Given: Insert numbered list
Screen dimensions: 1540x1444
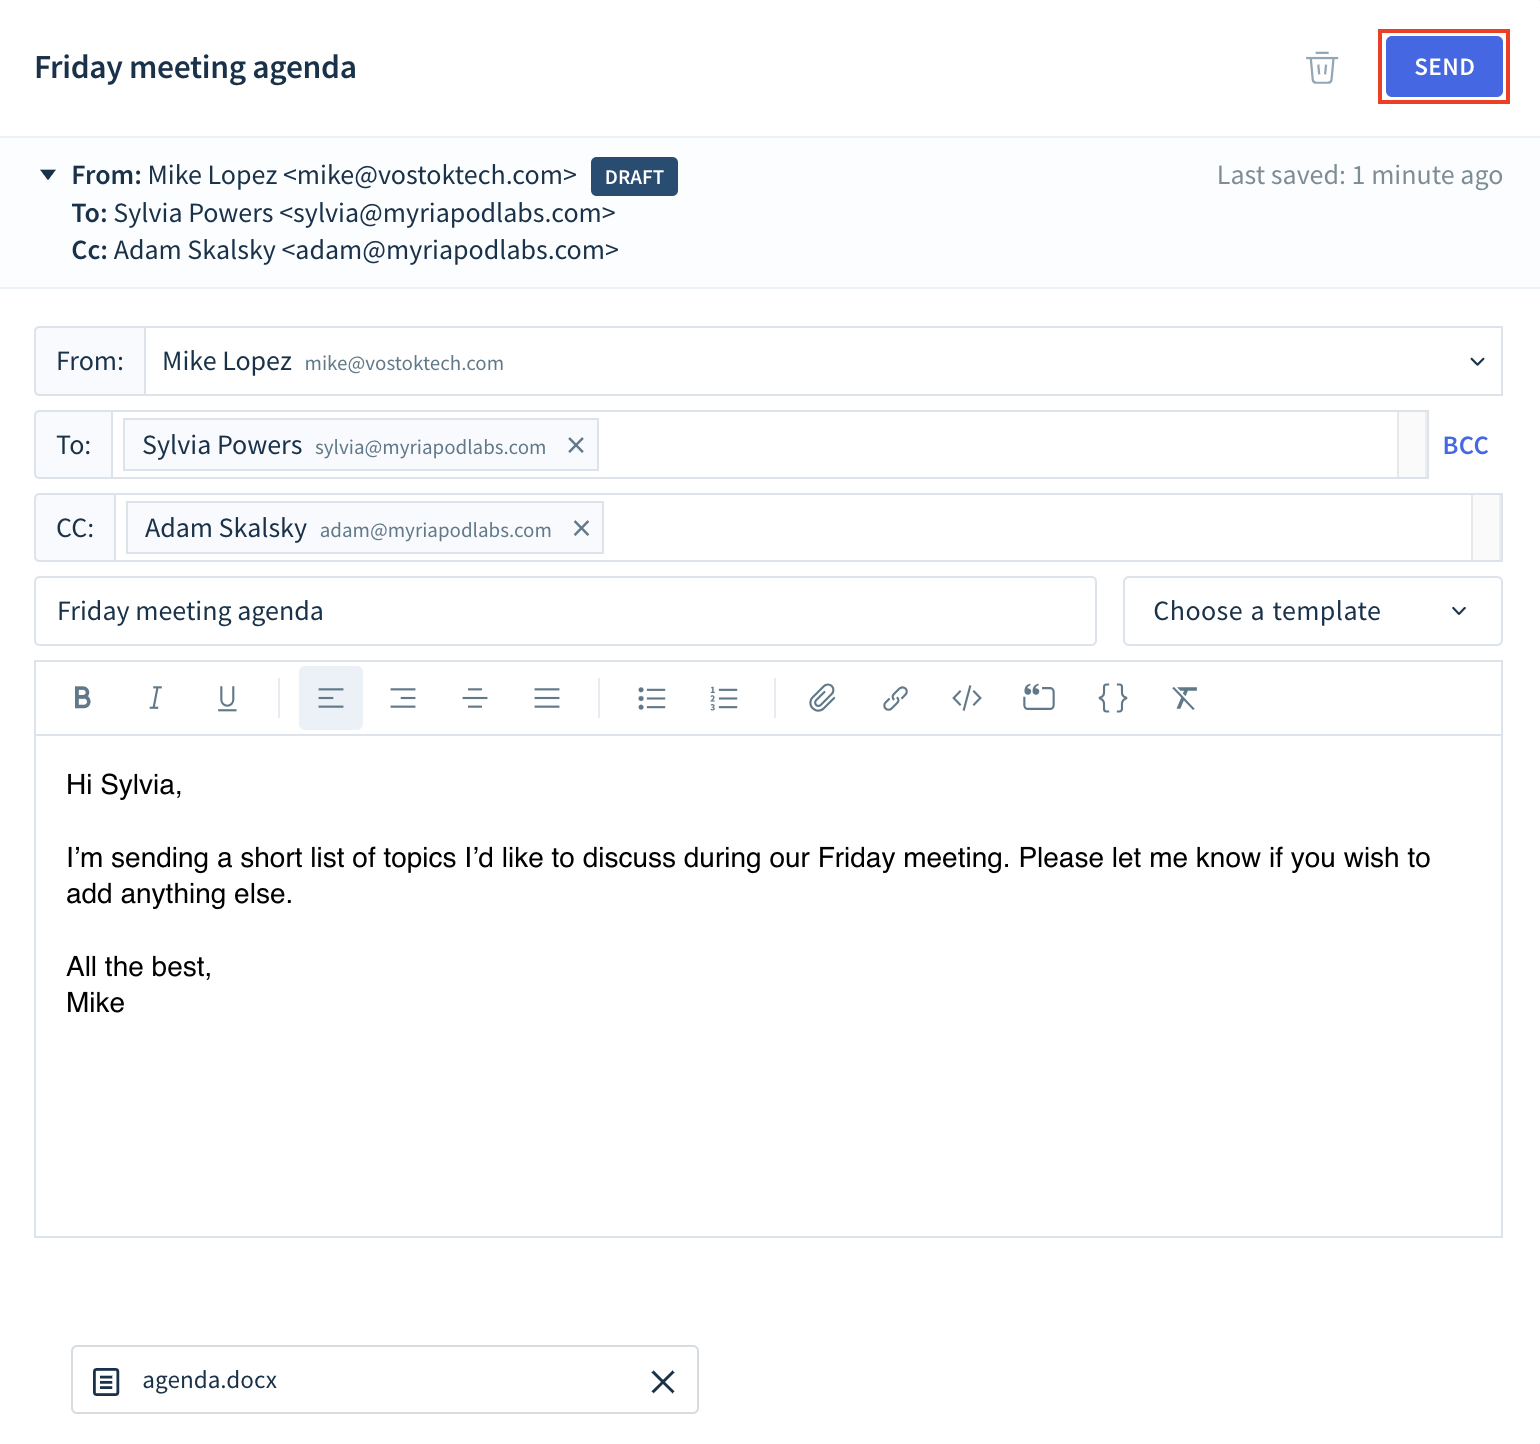Looking at the screenshot, I should point(723,698).
